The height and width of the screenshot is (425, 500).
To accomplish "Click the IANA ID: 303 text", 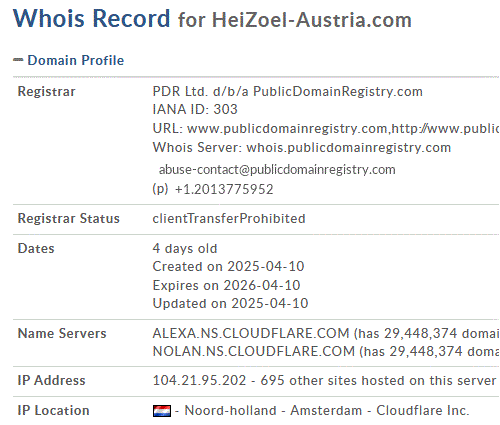I will pos(195,109).
